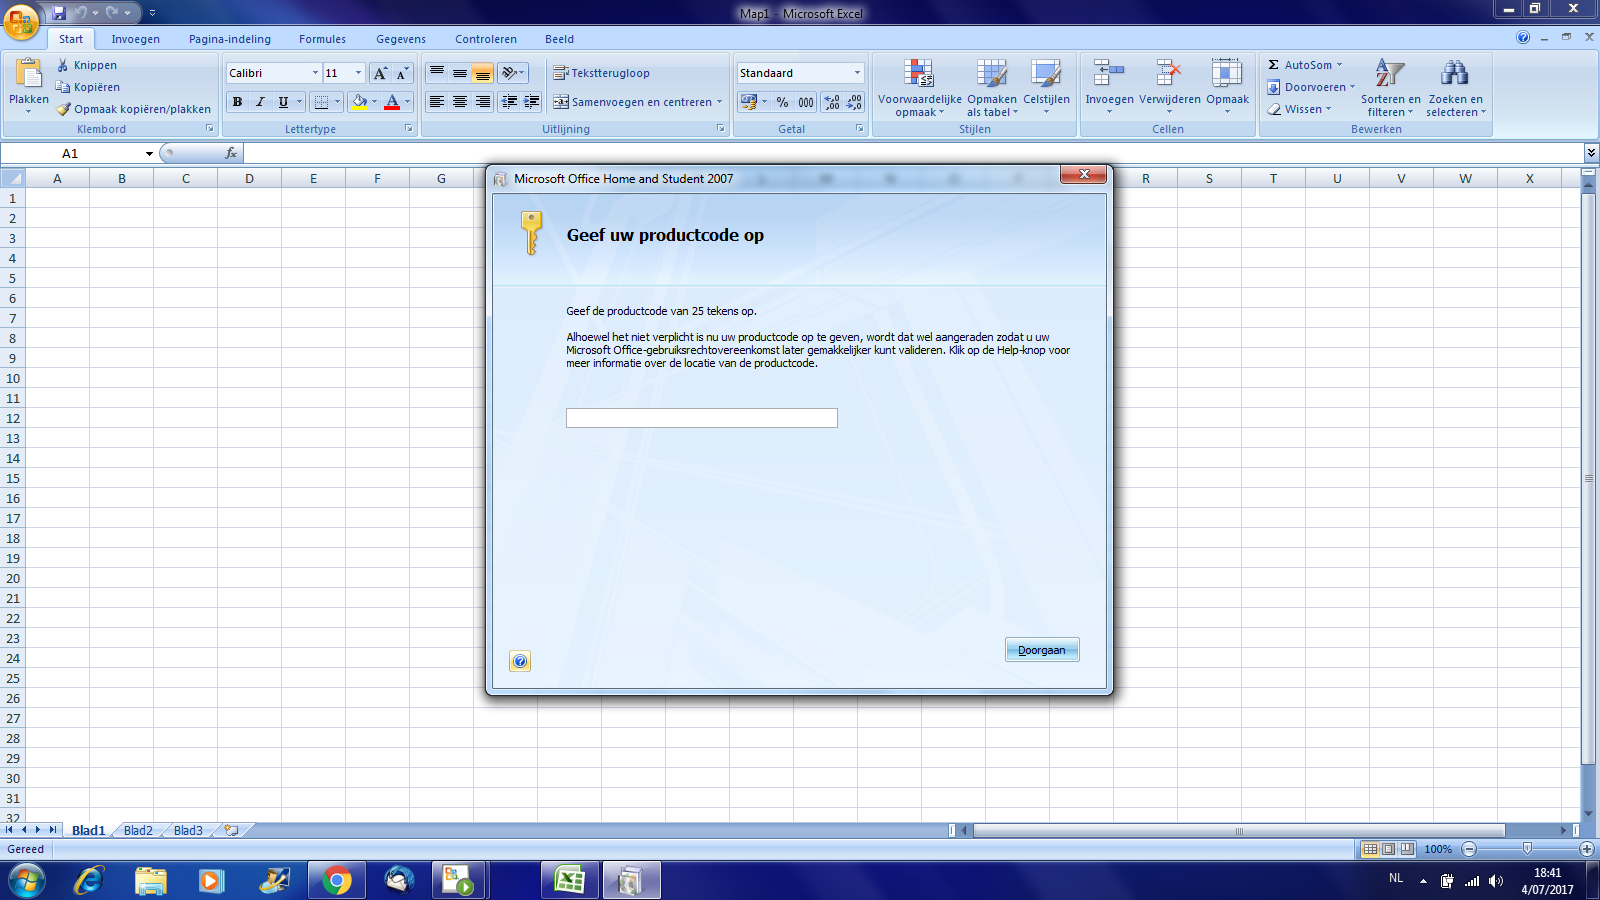Open the font size dropdown
This screenshot has width=1600, height=900.
tap(358, 73)
